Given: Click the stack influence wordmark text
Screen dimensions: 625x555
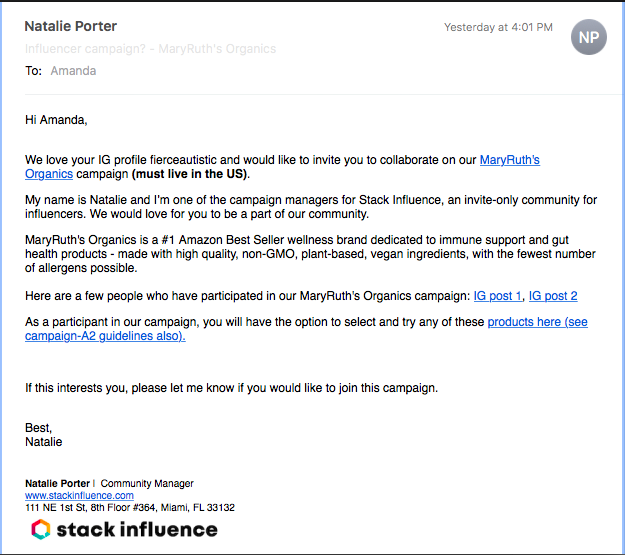Looking at the screenshot, I should [x=138, y=529].
